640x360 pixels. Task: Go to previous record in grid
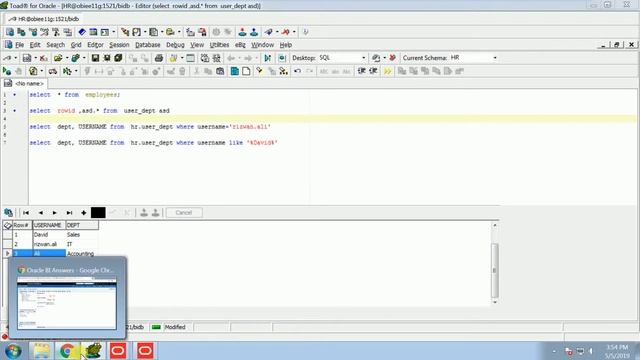pos(40,213)
